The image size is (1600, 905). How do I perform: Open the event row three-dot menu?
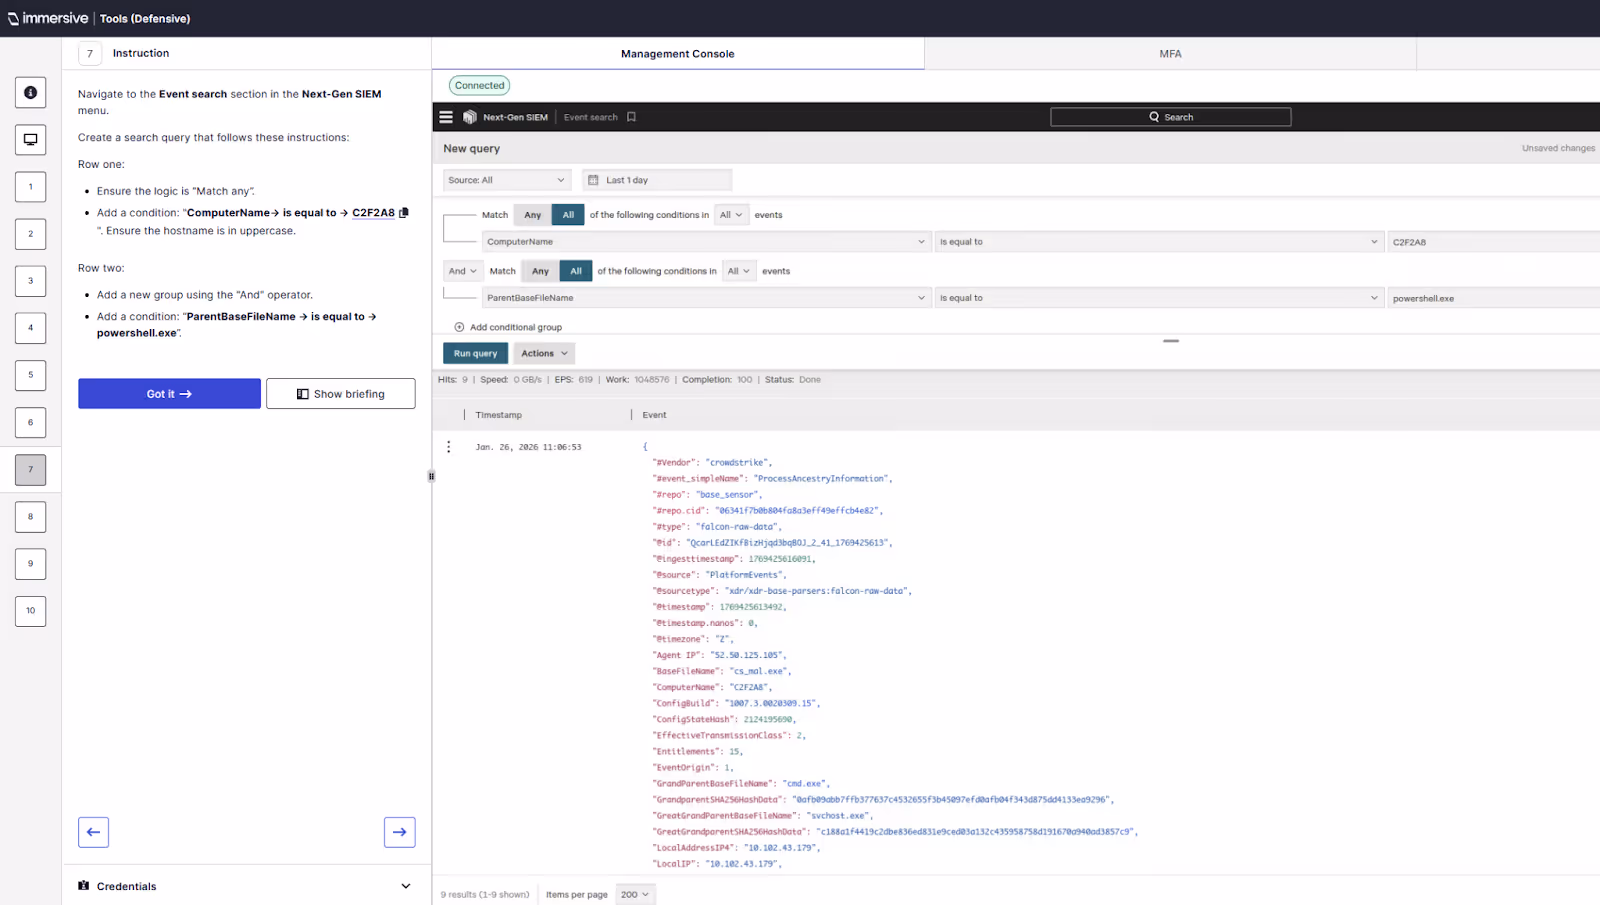tap(448, 447)
